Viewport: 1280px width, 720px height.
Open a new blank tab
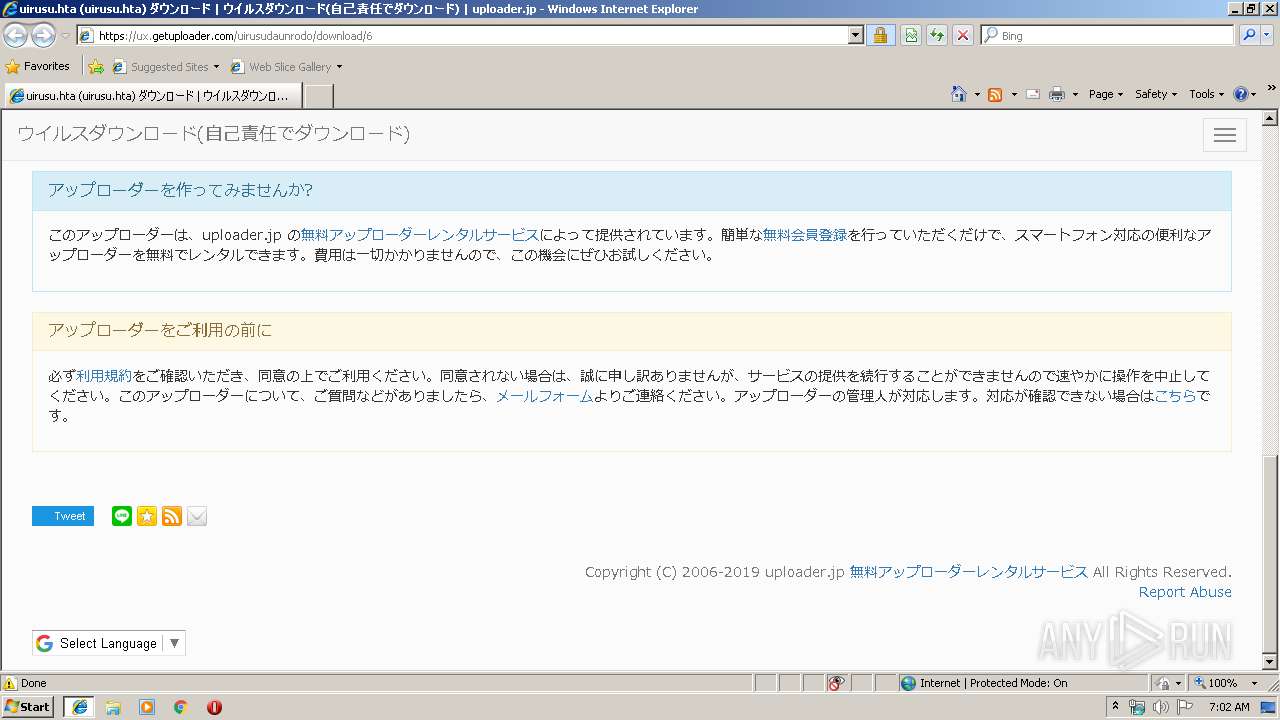point(318,96)
